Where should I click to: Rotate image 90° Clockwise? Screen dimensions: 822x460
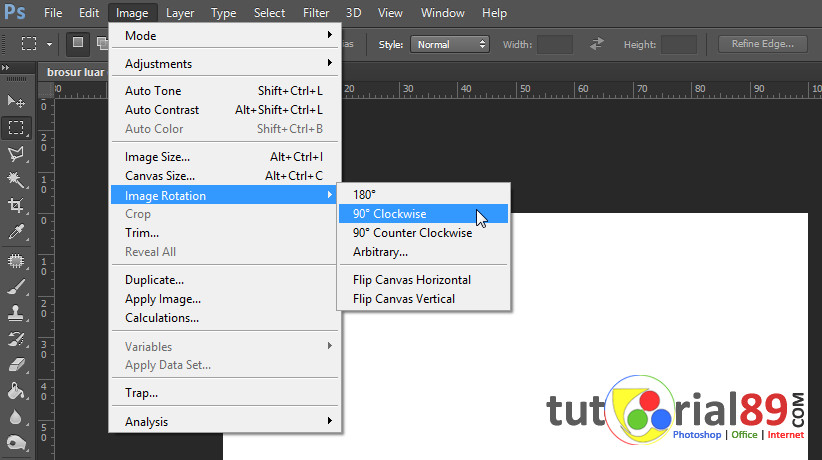[x=424, y=213]
